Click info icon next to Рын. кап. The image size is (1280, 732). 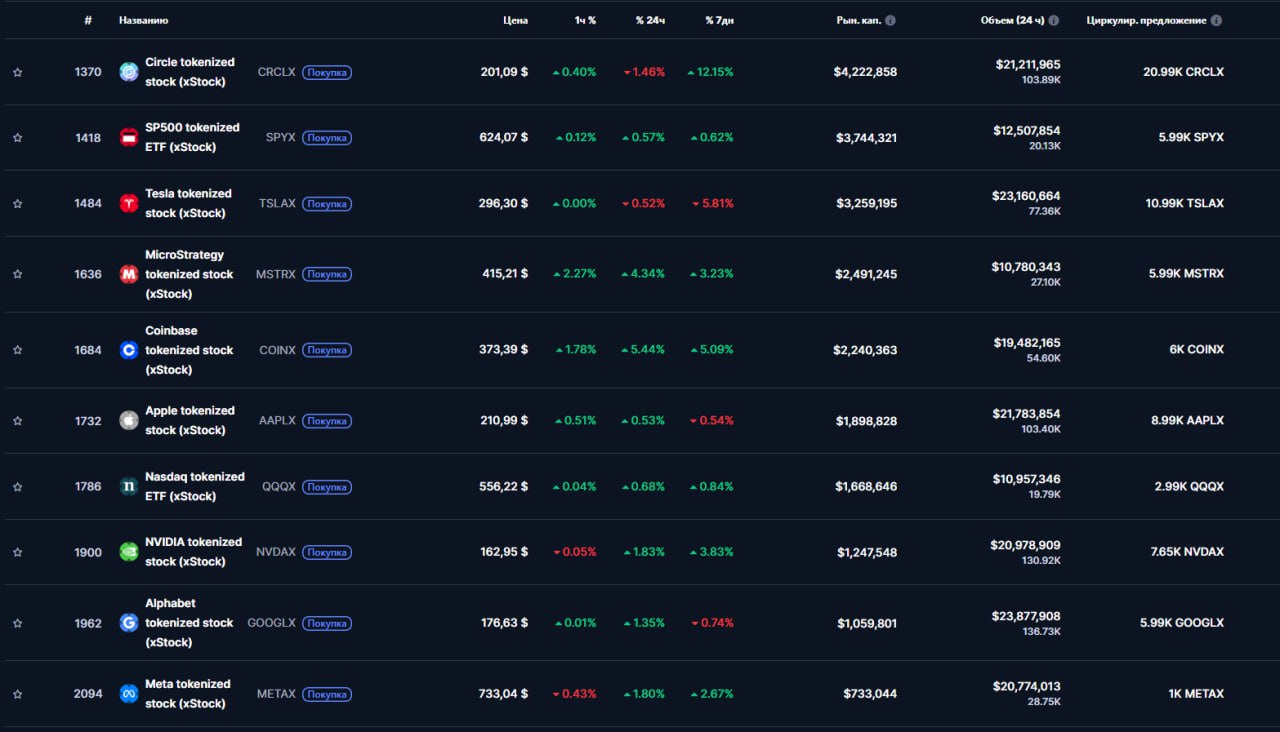pos(890,20)
